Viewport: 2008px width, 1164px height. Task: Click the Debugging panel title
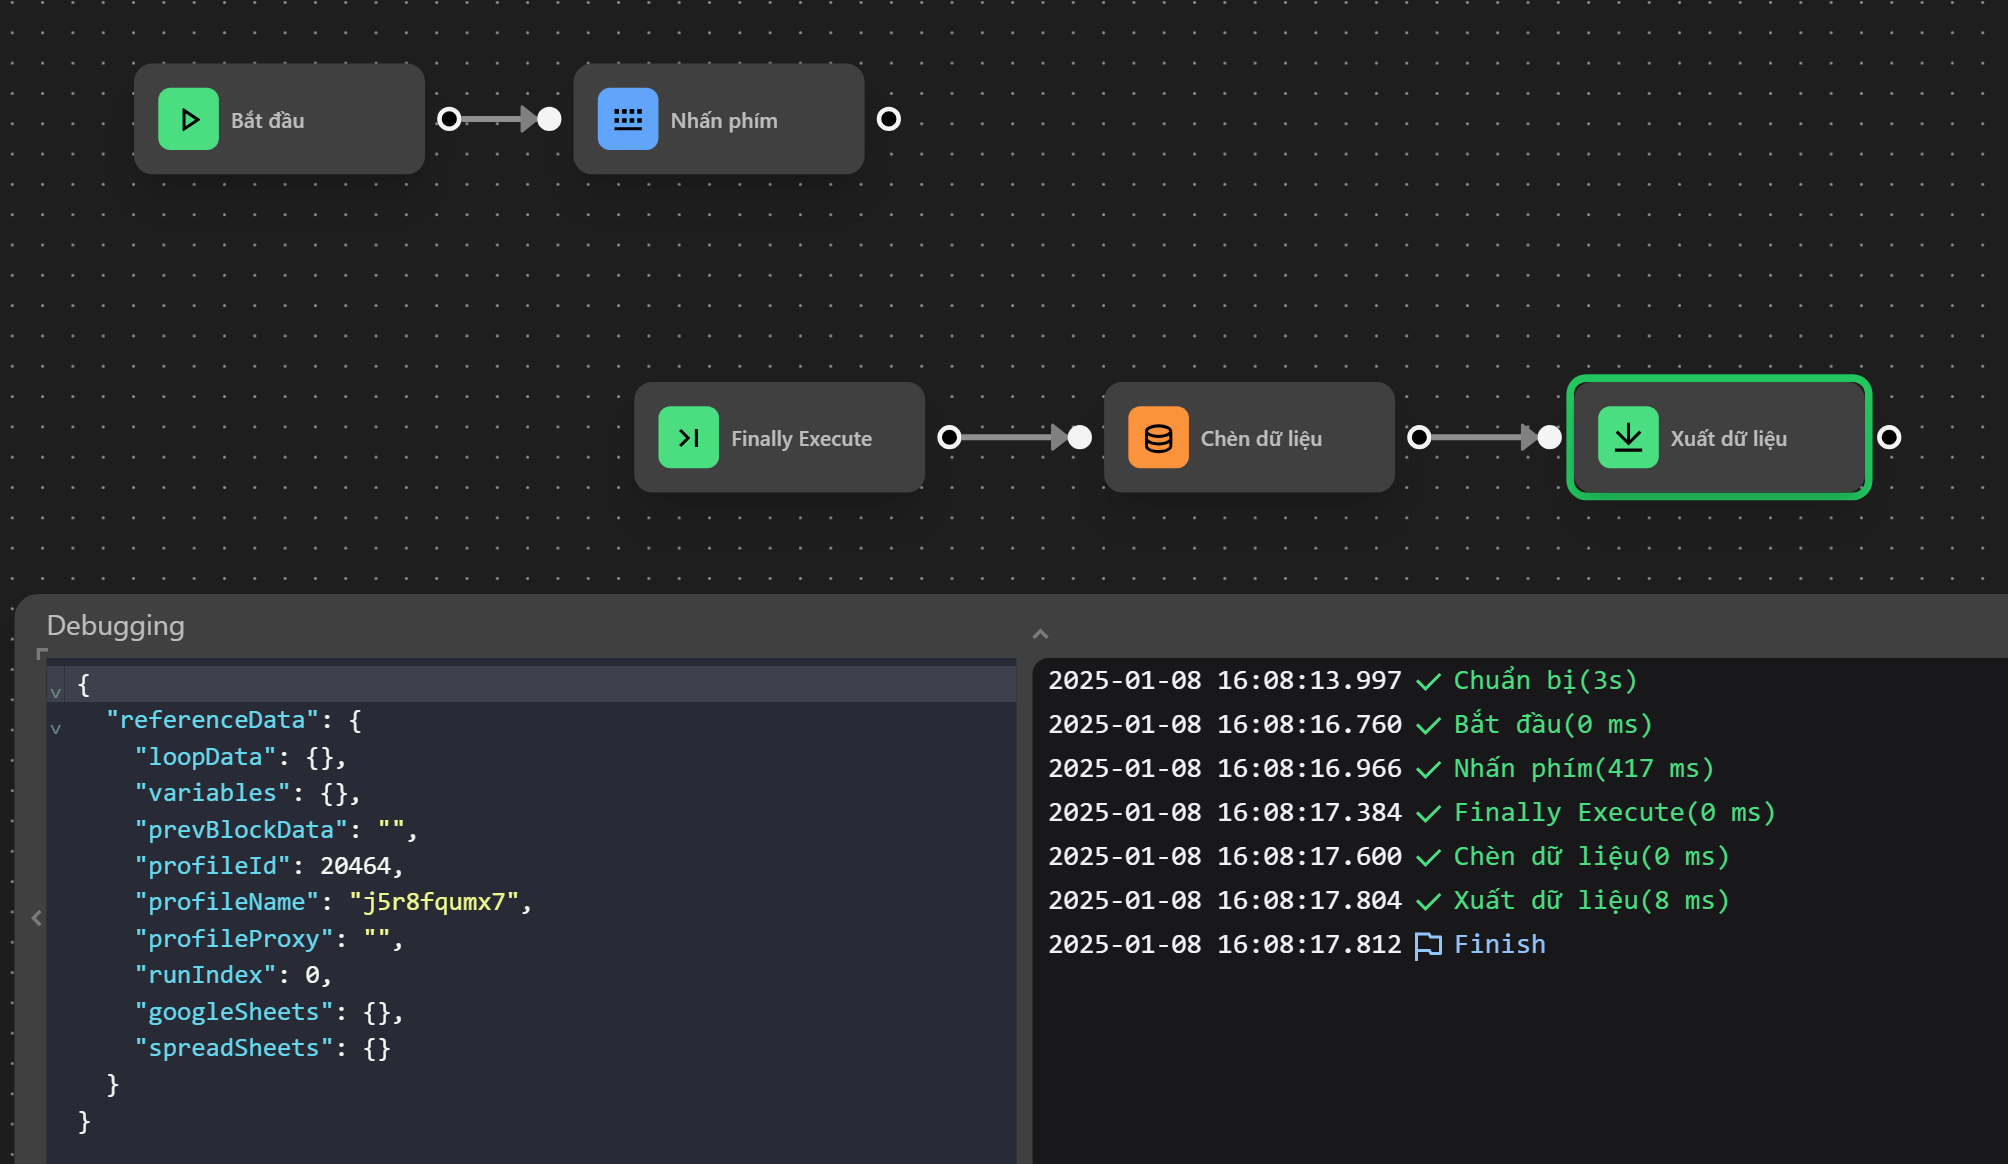tap(116, 626)
